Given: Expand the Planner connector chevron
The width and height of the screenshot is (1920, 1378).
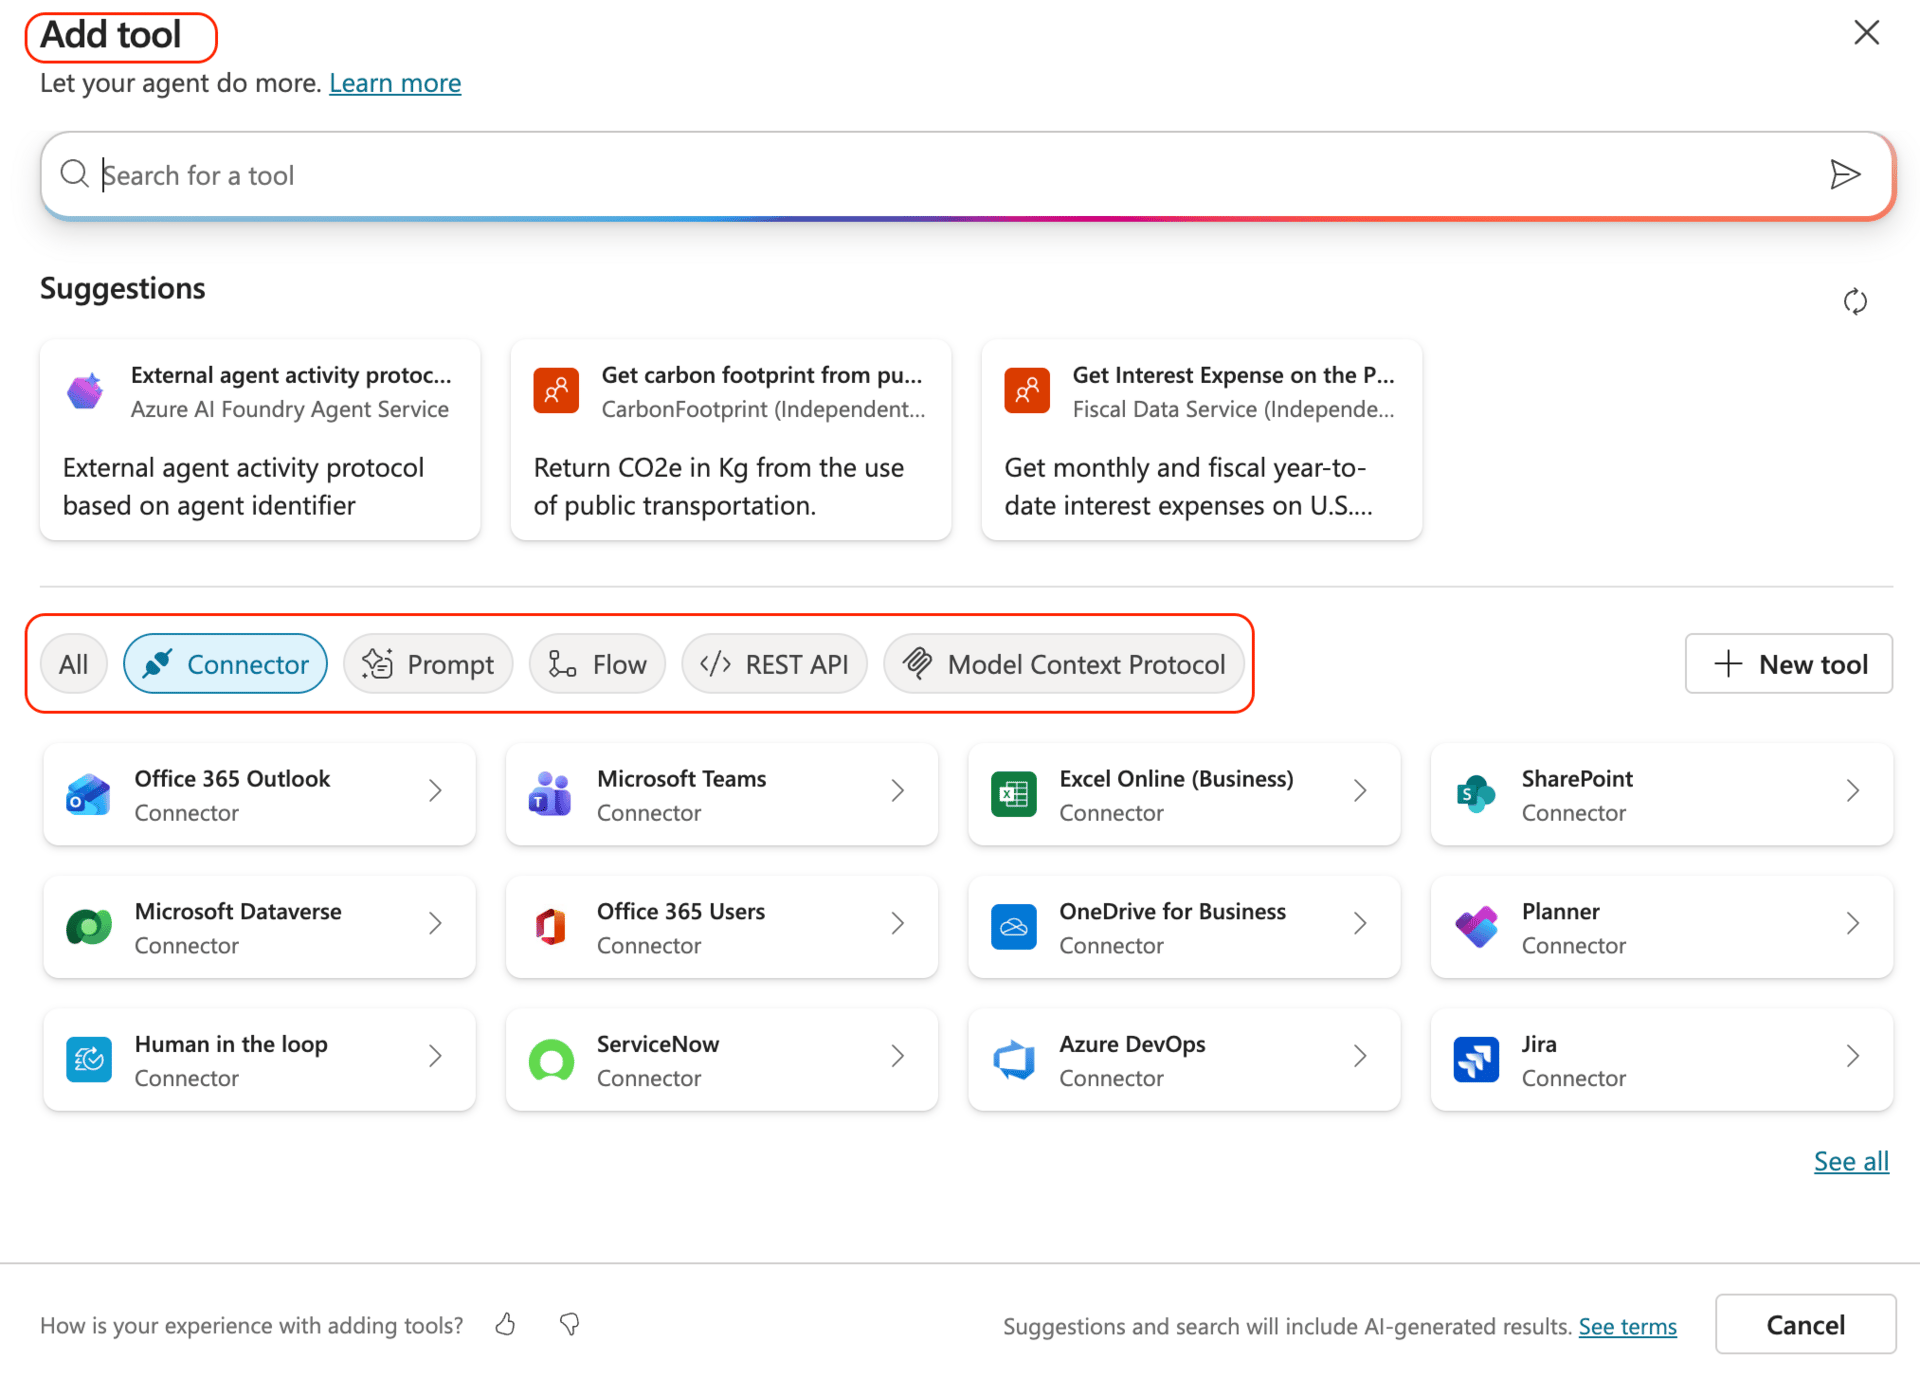Looking at the screenshot, I should tap(1852, 924).
